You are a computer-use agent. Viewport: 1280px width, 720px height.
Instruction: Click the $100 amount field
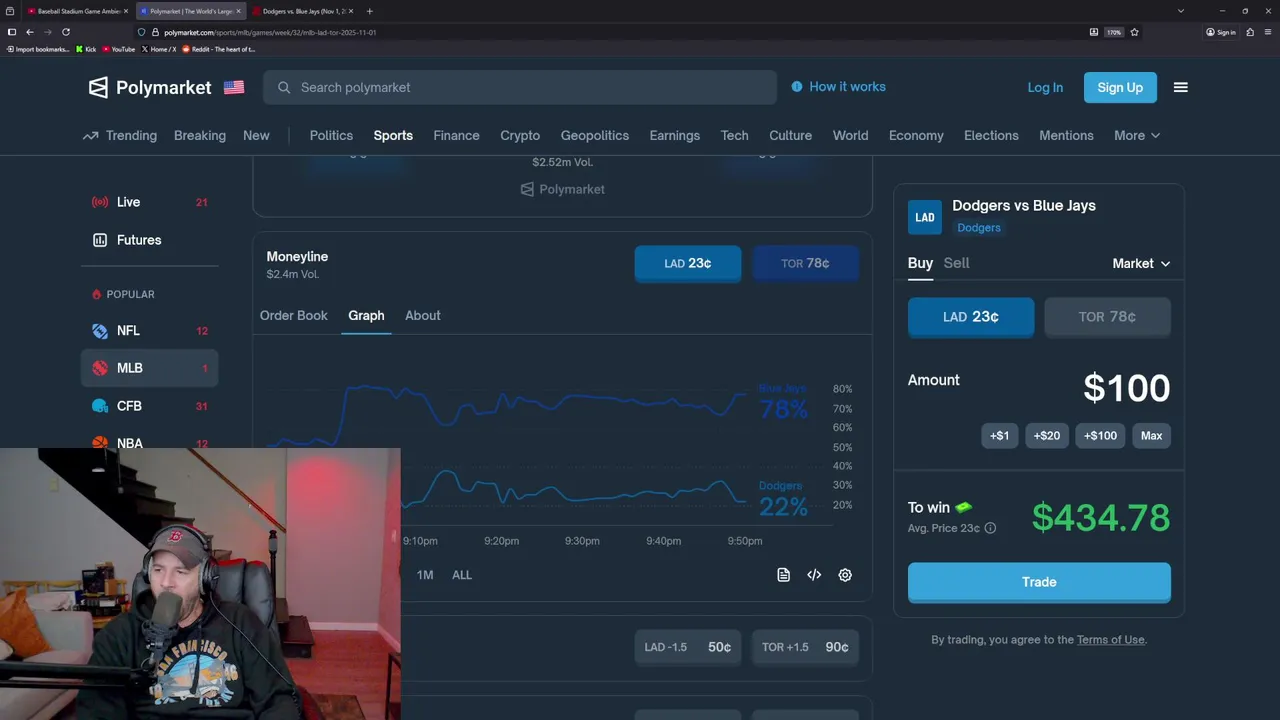(1126, 388)
